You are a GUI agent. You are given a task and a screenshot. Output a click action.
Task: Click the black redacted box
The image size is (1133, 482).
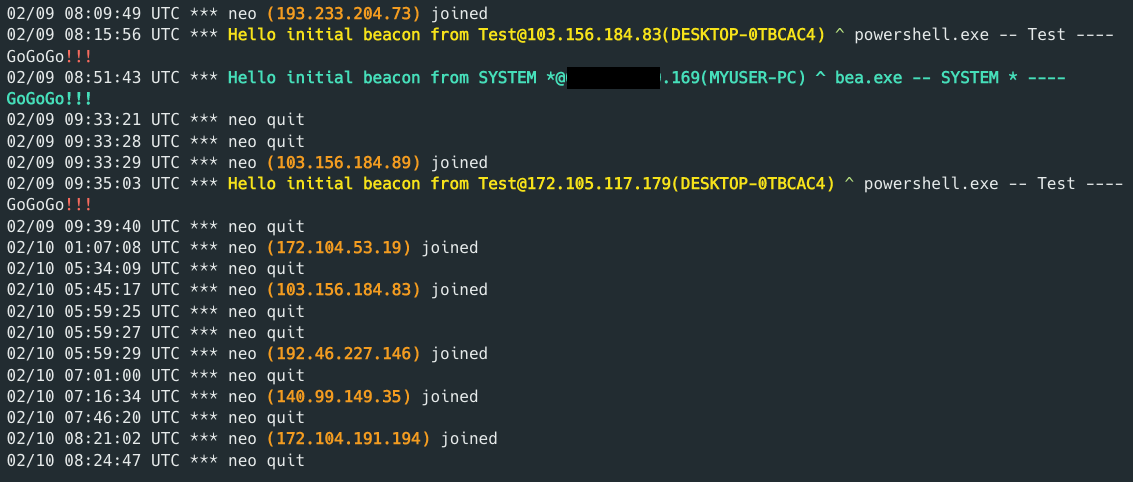tap(614, 78)
